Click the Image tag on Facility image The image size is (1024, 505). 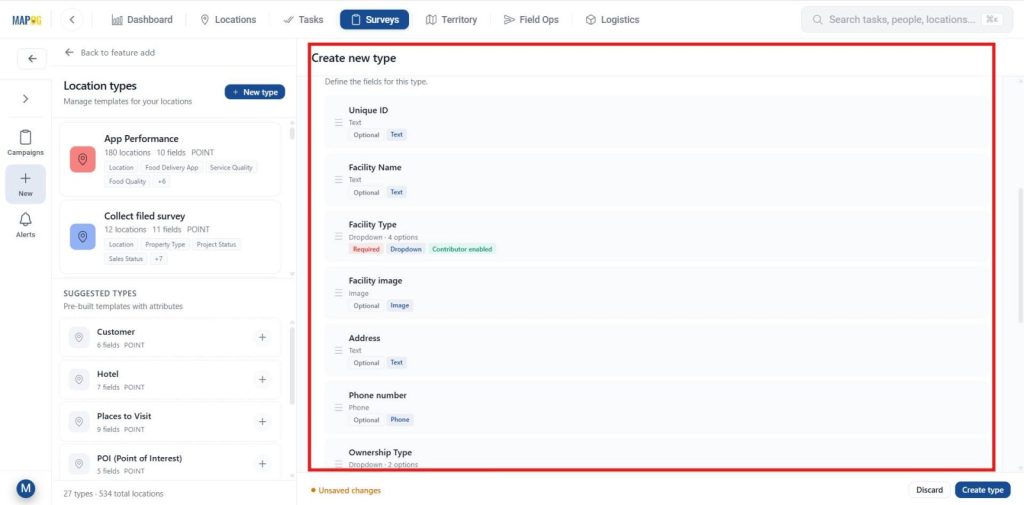tap(400, 305)
